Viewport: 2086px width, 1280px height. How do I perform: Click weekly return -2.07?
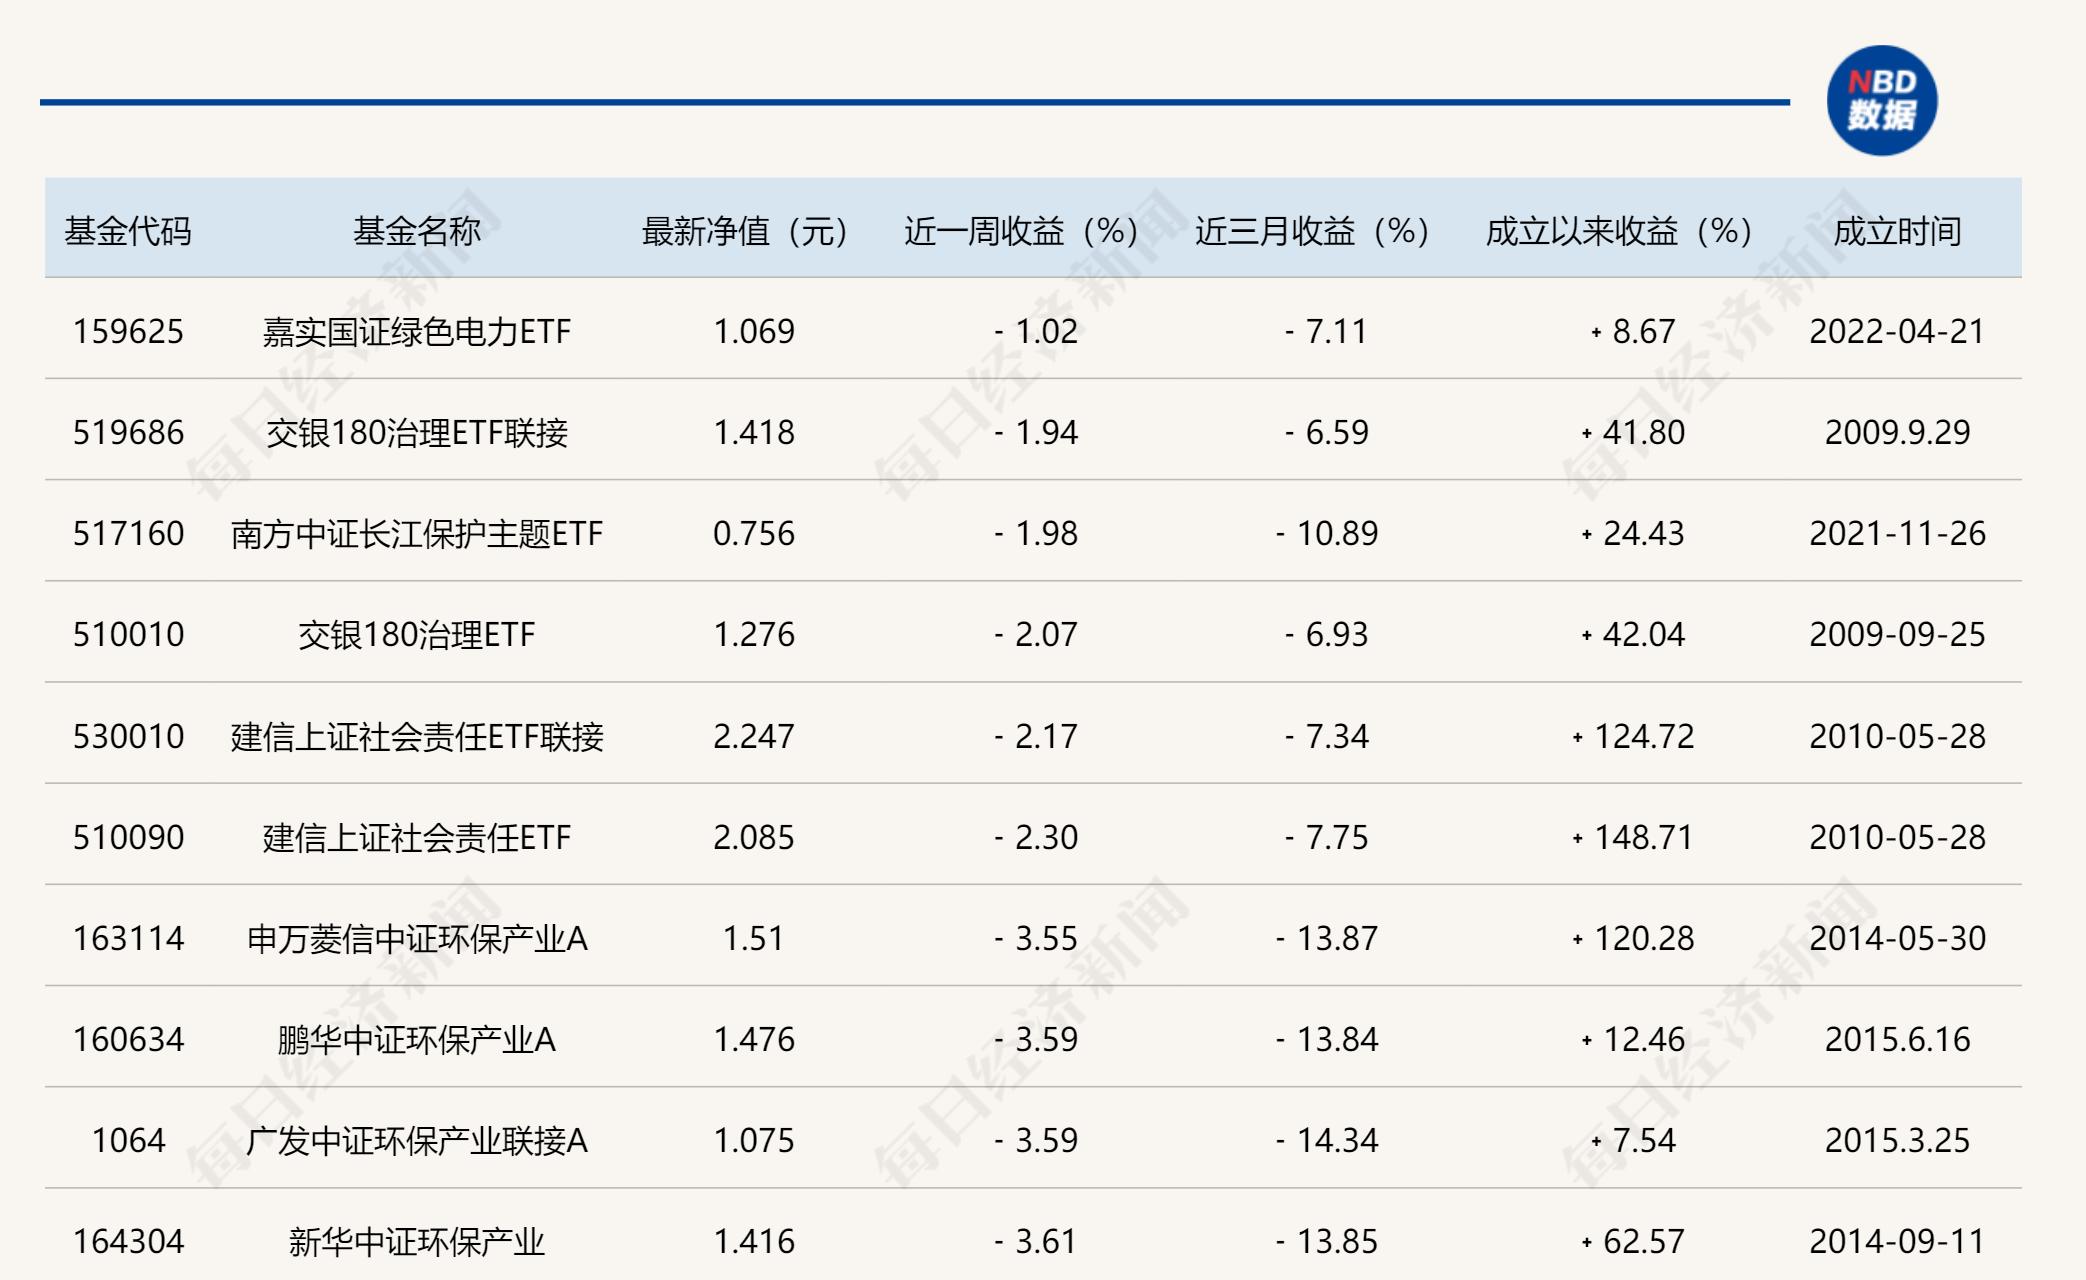1036,634
